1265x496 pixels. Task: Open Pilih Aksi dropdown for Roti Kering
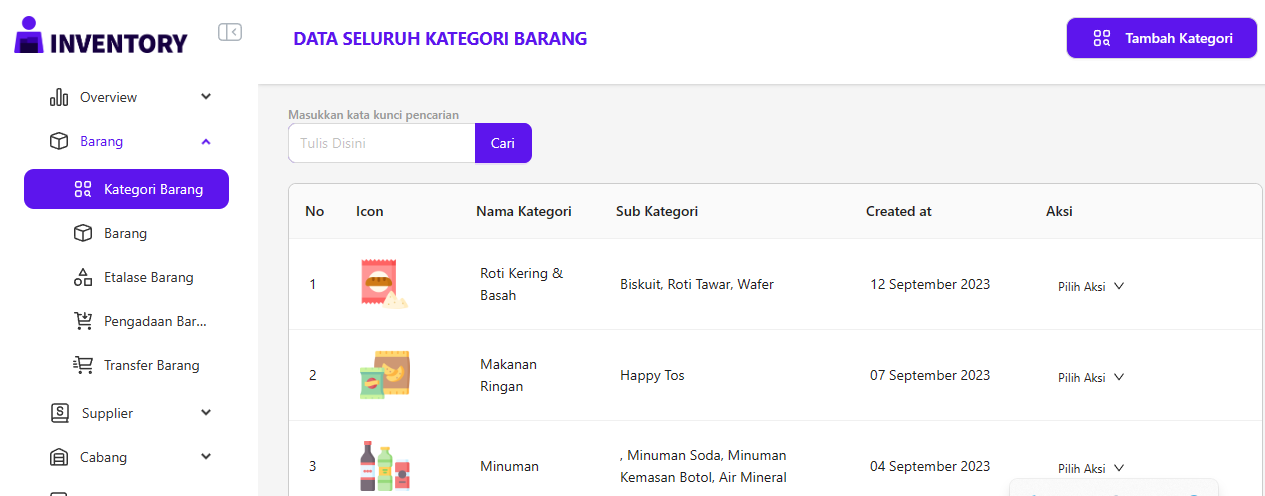(1091, 286)
